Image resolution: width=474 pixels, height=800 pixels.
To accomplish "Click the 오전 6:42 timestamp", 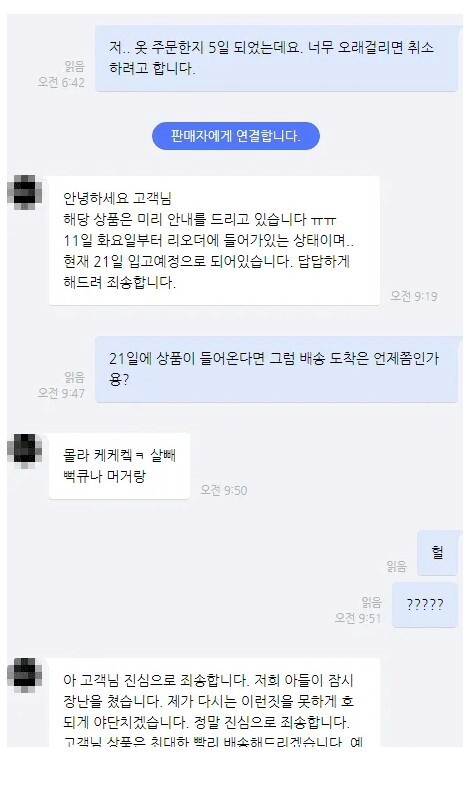I will (61, 82).
